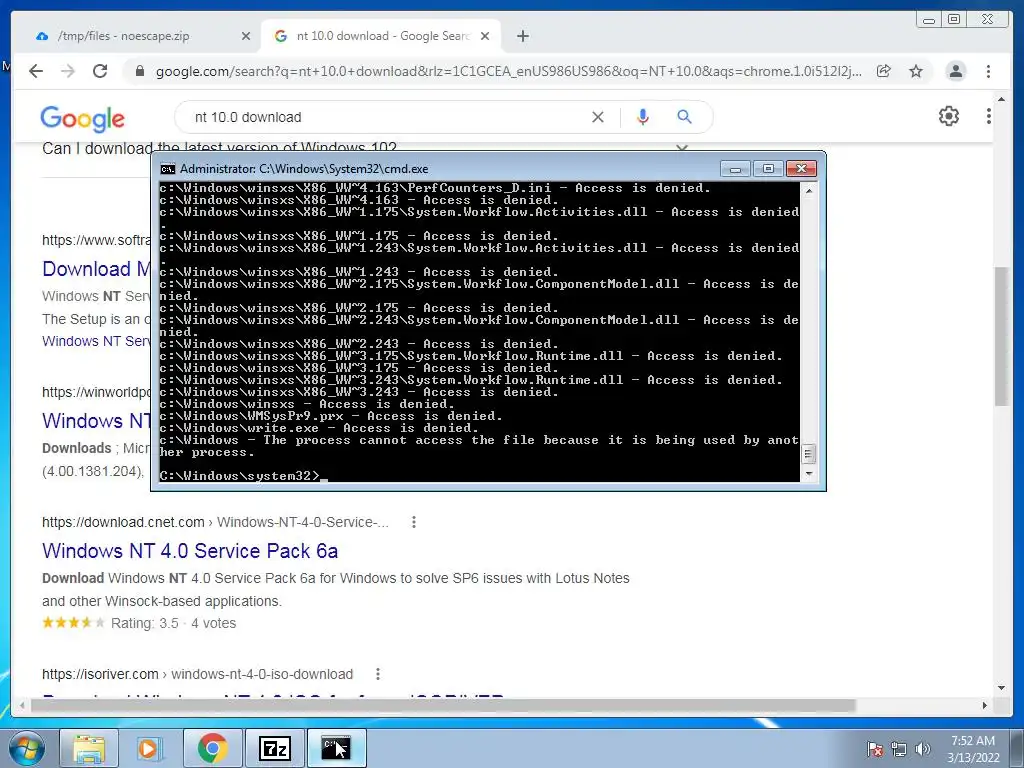Open Chrome three-dot menu
Image resolution: width=1024 pixels, height=768 pixels.
[989, 71]
